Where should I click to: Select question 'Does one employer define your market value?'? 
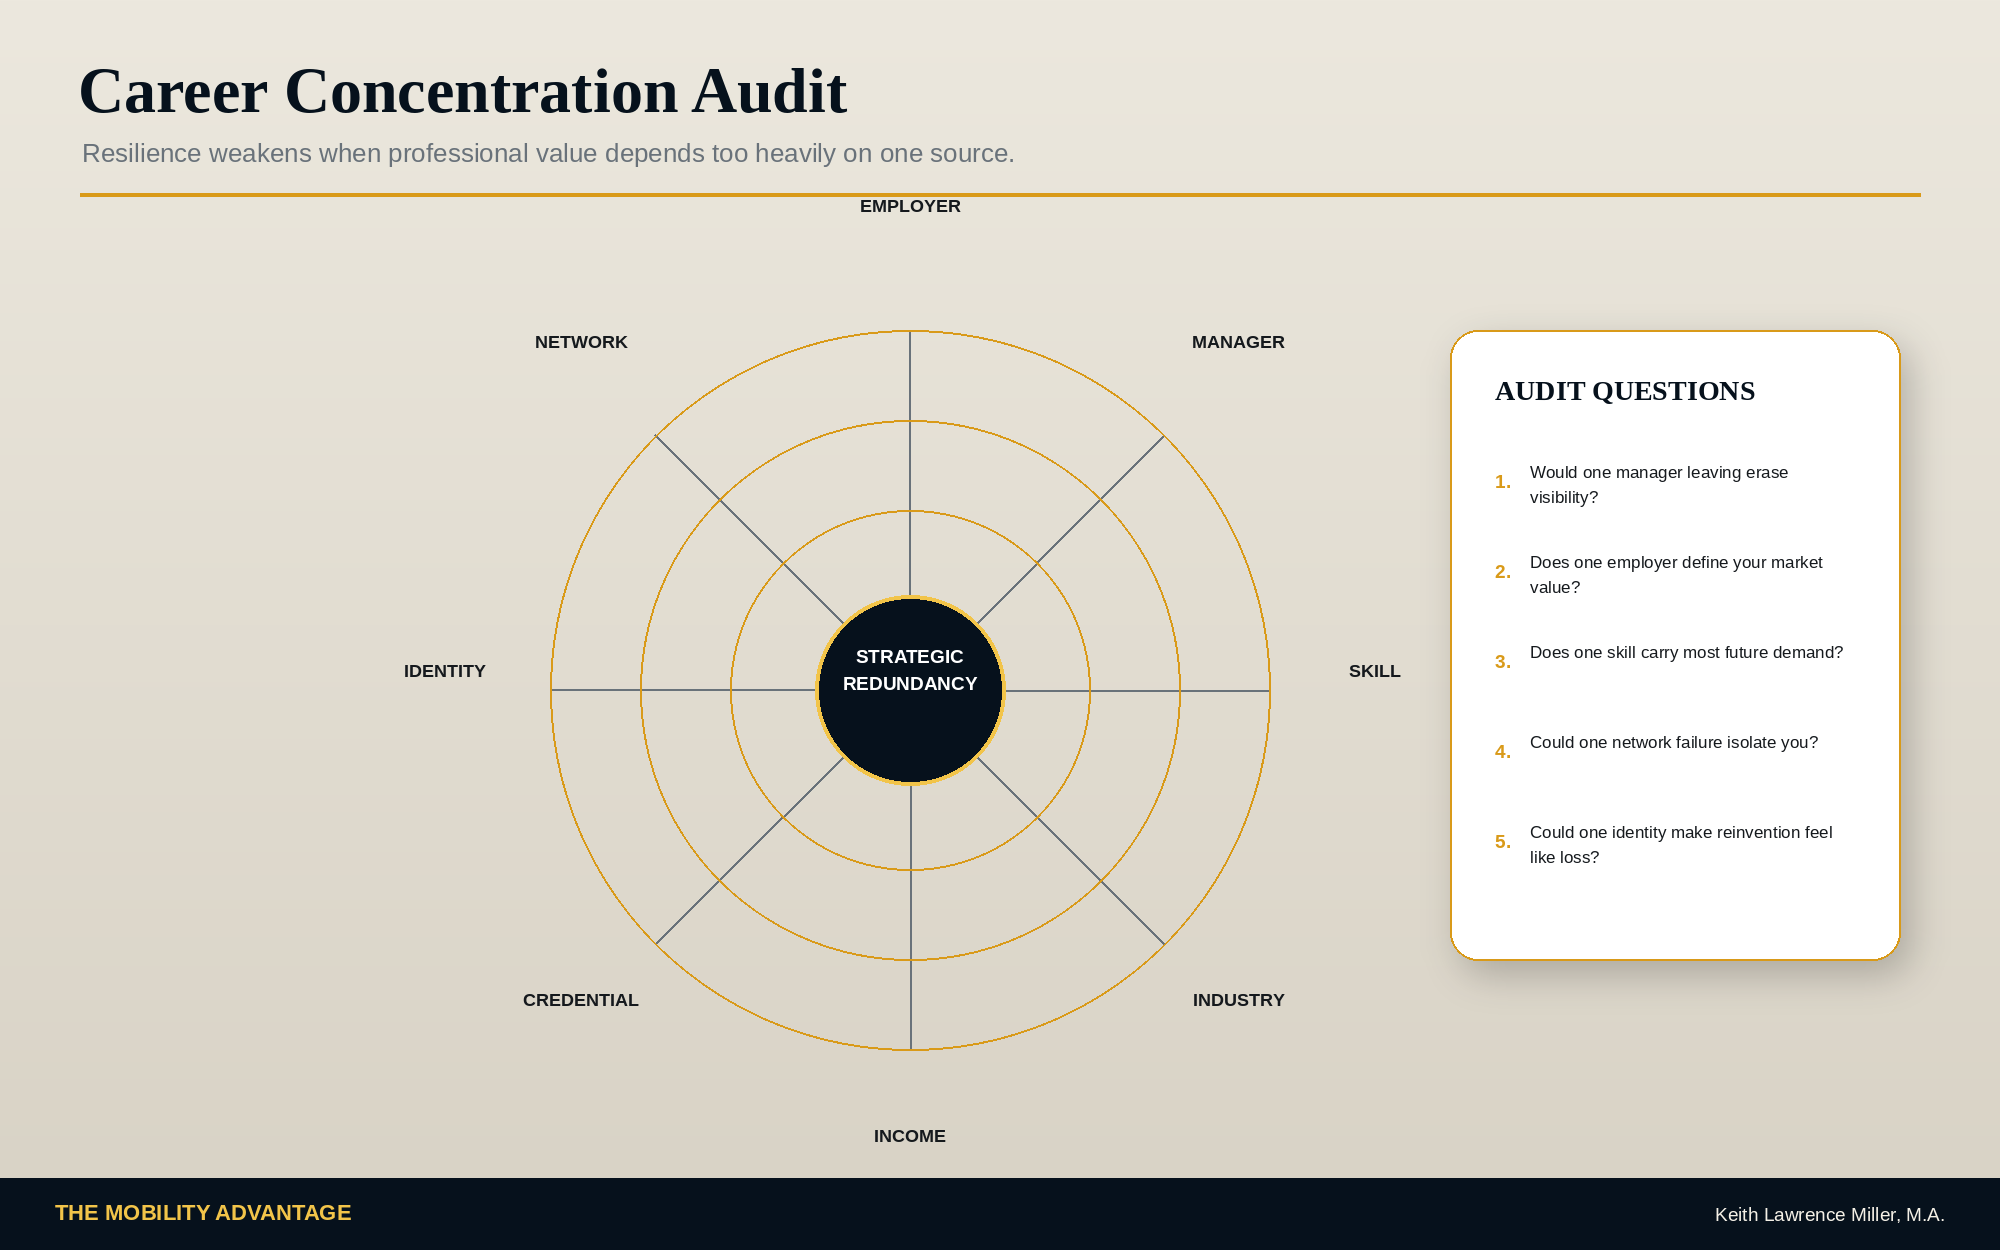point(1676,575)
